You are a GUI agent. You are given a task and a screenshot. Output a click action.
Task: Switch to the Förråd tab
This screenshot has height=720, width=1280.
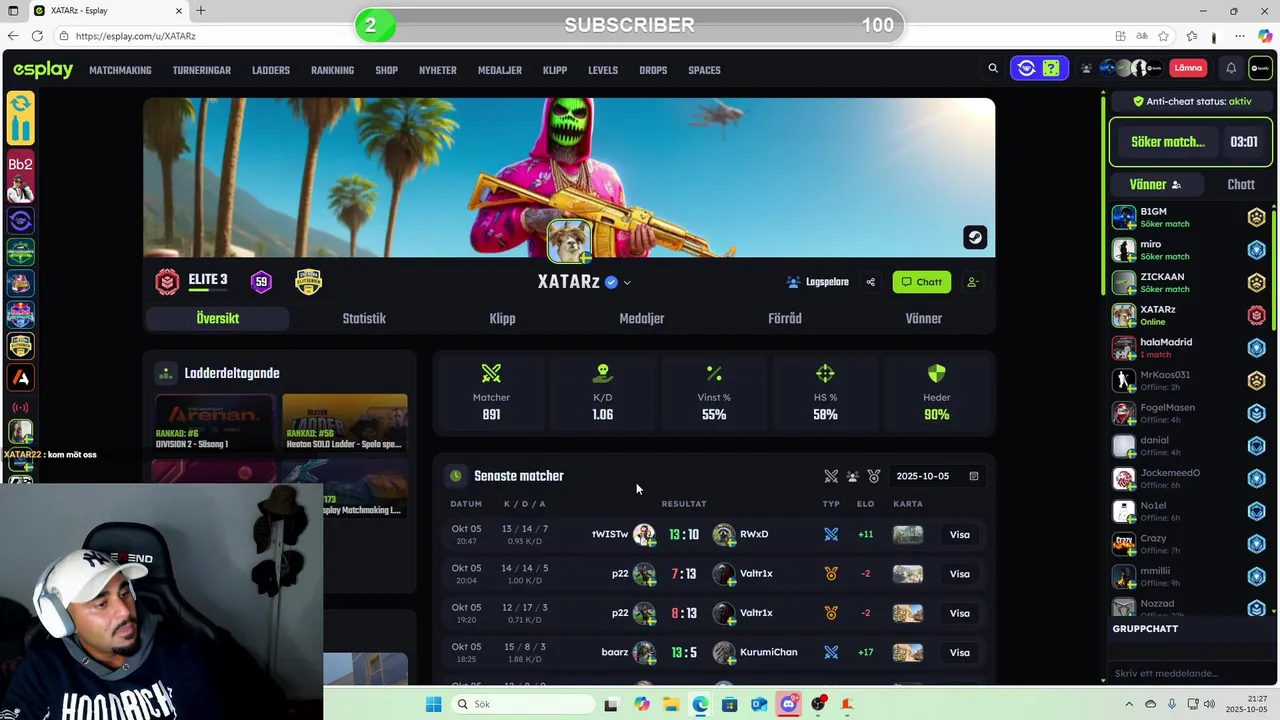click(x=784, y=318)
